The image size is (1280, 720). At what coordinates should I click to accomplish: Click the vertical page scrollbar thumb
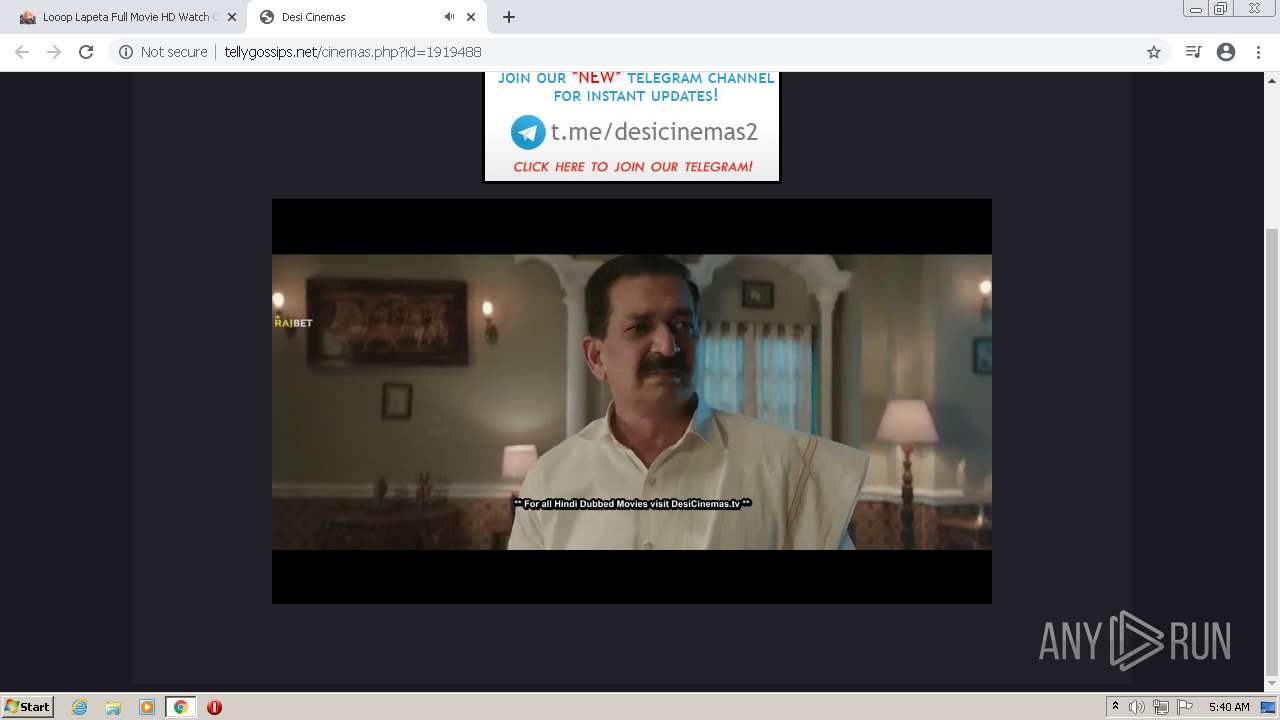click(x=1272, y=450)
